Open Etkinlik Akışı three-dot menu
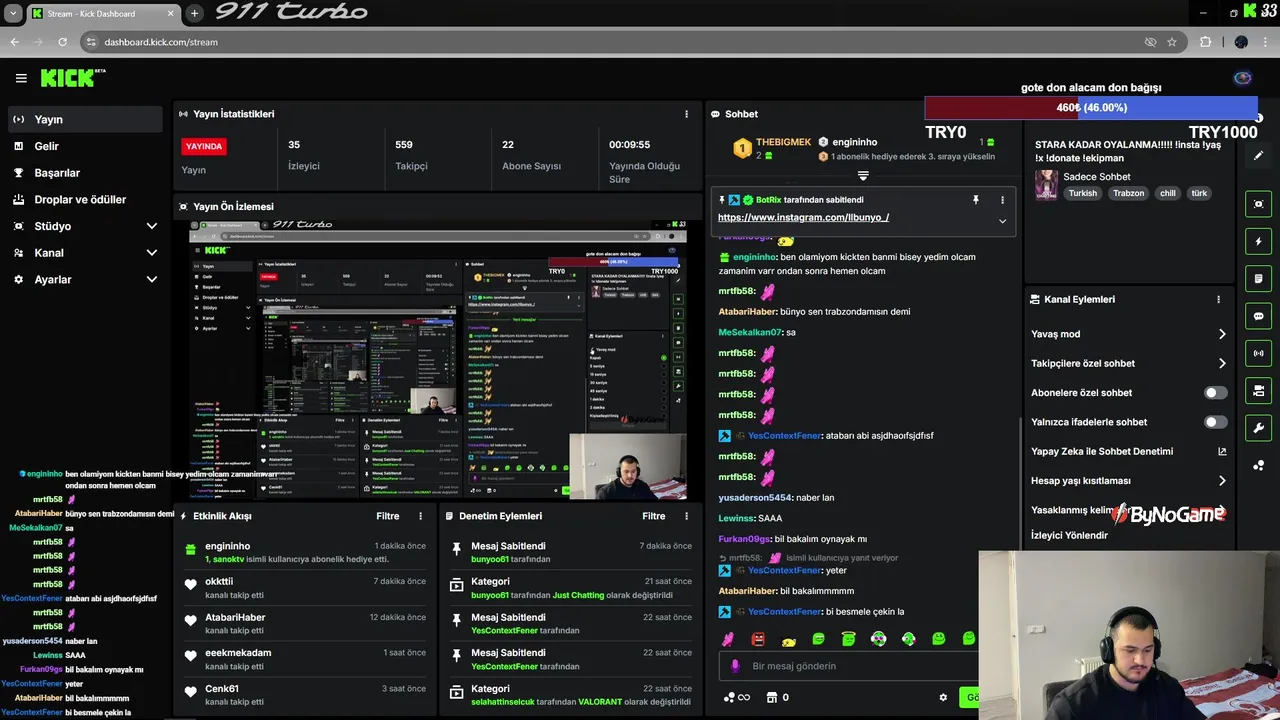This screenshot has width=1280, height=720. coord(420,516)
